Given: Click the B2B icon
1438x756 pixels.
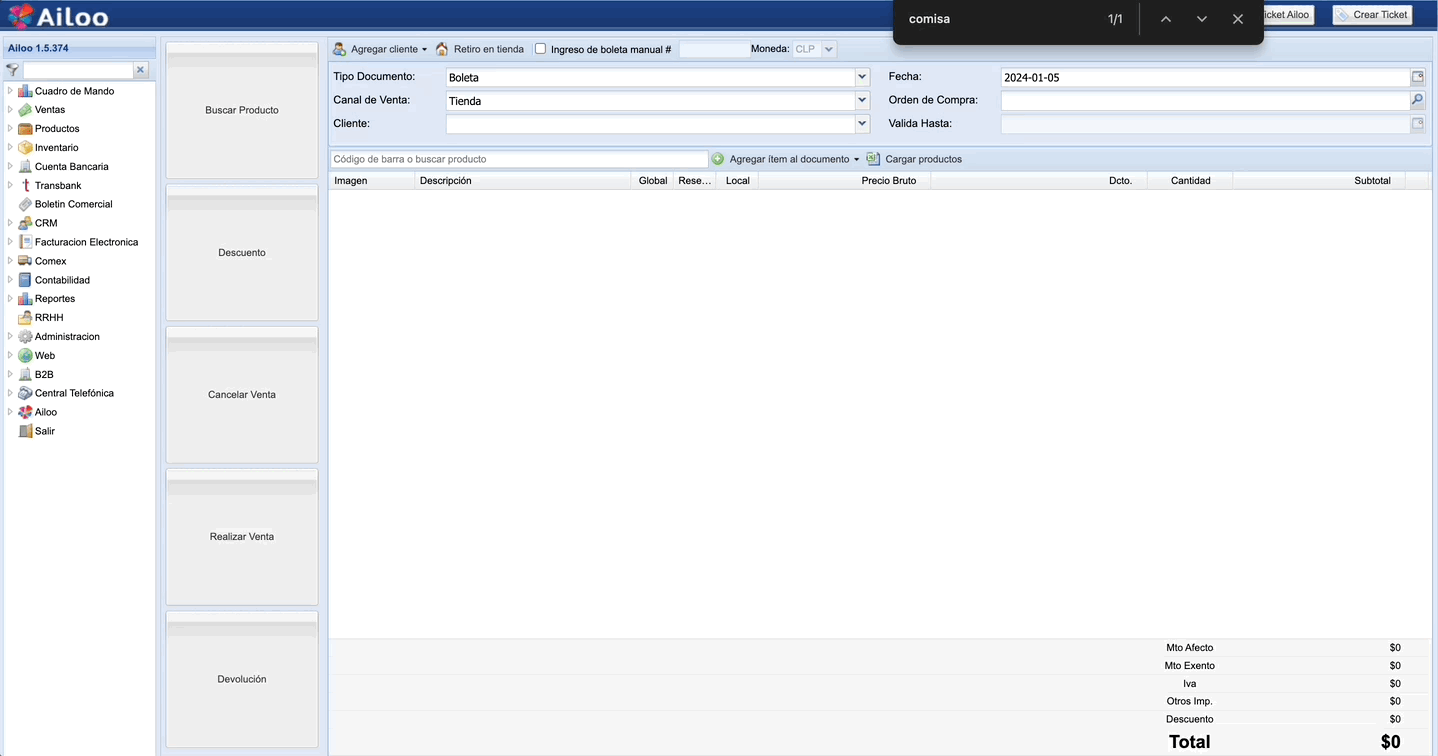Looking at the screenshot, I should (25, 375).
